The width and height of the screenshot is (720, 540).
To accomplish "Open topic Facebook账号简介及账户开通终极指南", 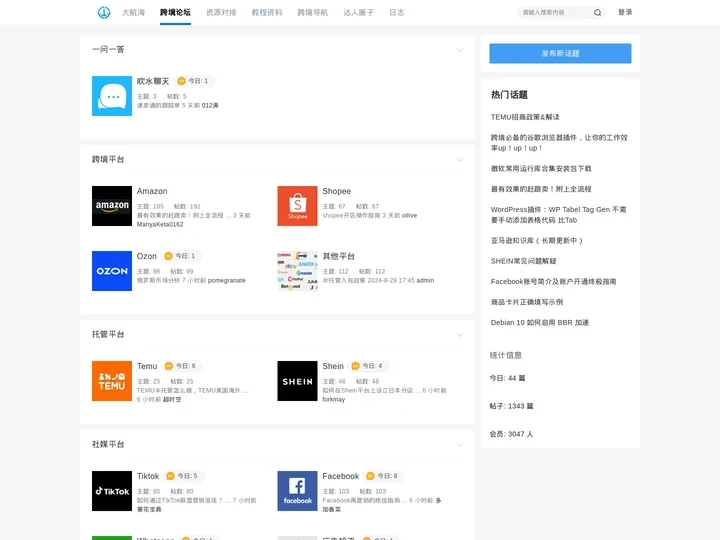I will 553,281.
